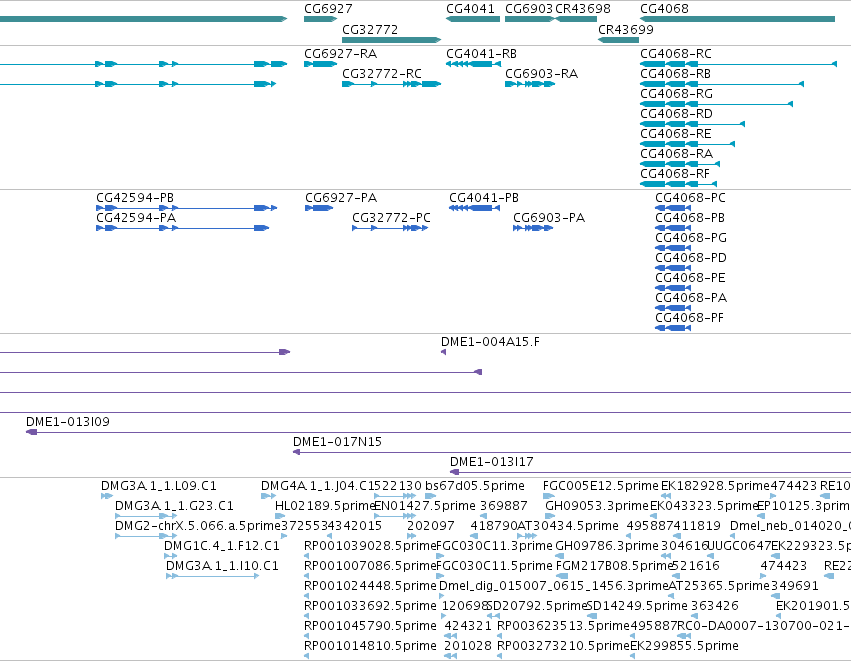This screenshot has width=851, height=661.
Task: Click transcript label CG6927-RA
Action: point(340,54)
